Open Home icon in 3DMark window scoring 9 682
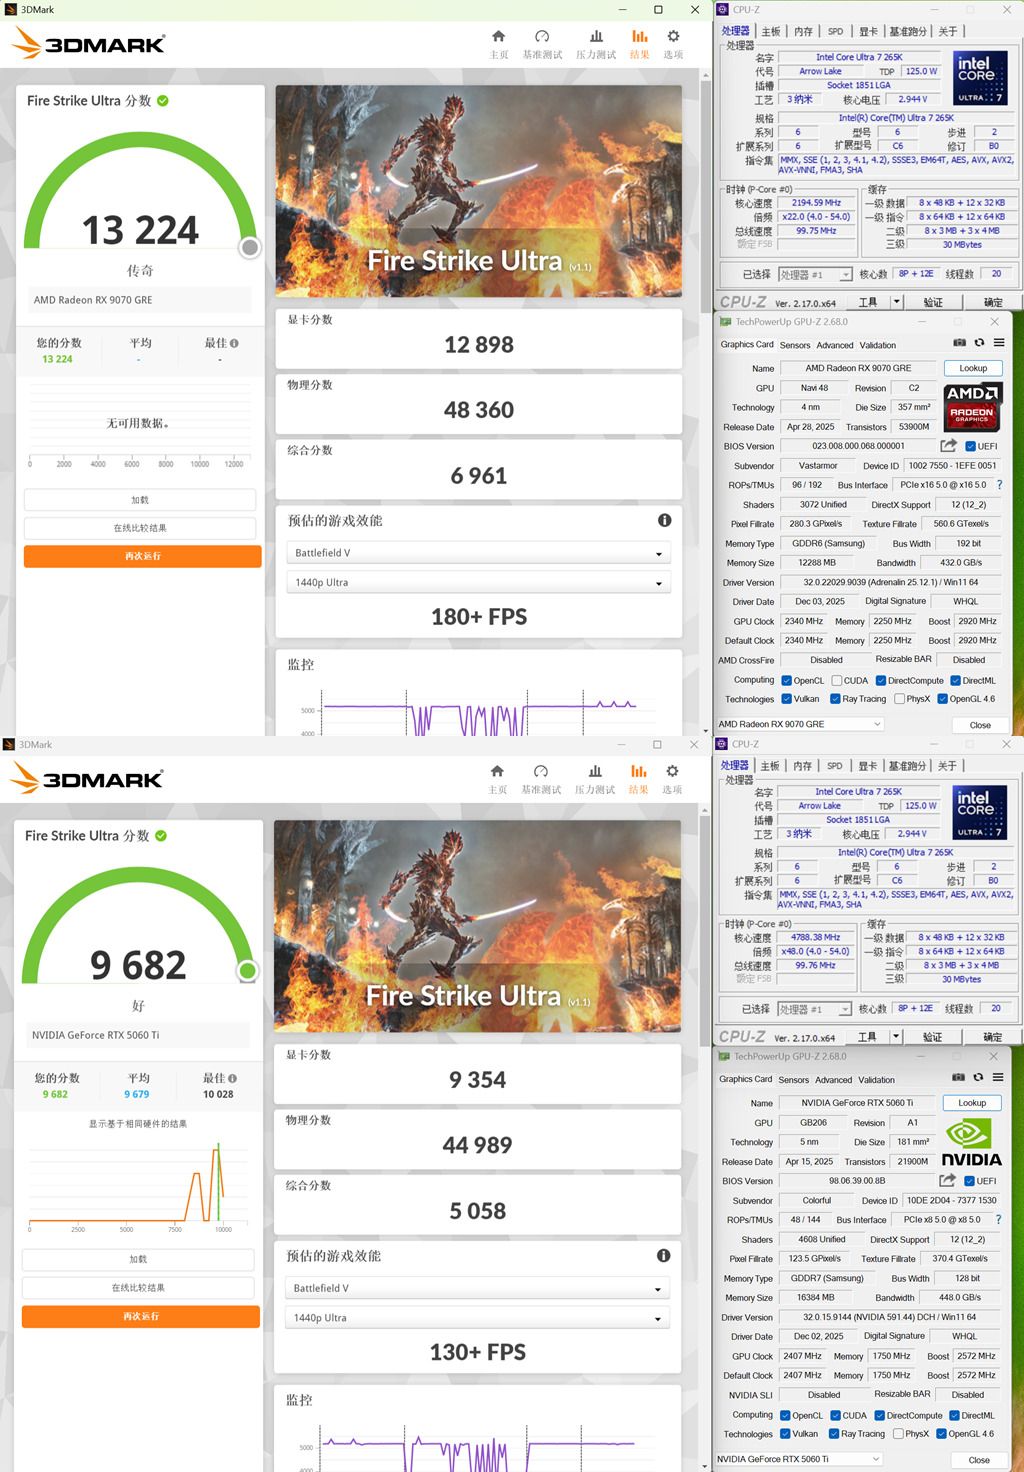This screenshot has width=1024, height=1472. pyautogui.click(x=497, y=772)
